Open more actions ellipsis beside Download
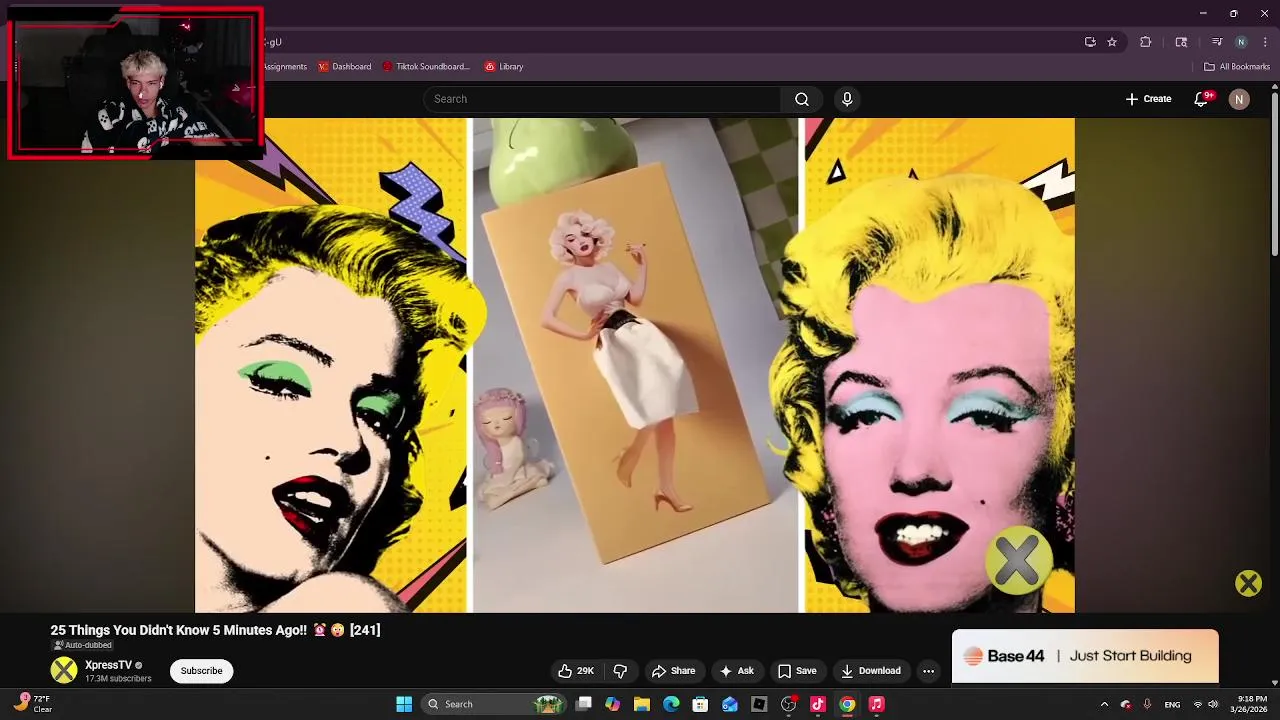Image resolution: width=1280 pixels, height=720 pixels. (928, 671)
